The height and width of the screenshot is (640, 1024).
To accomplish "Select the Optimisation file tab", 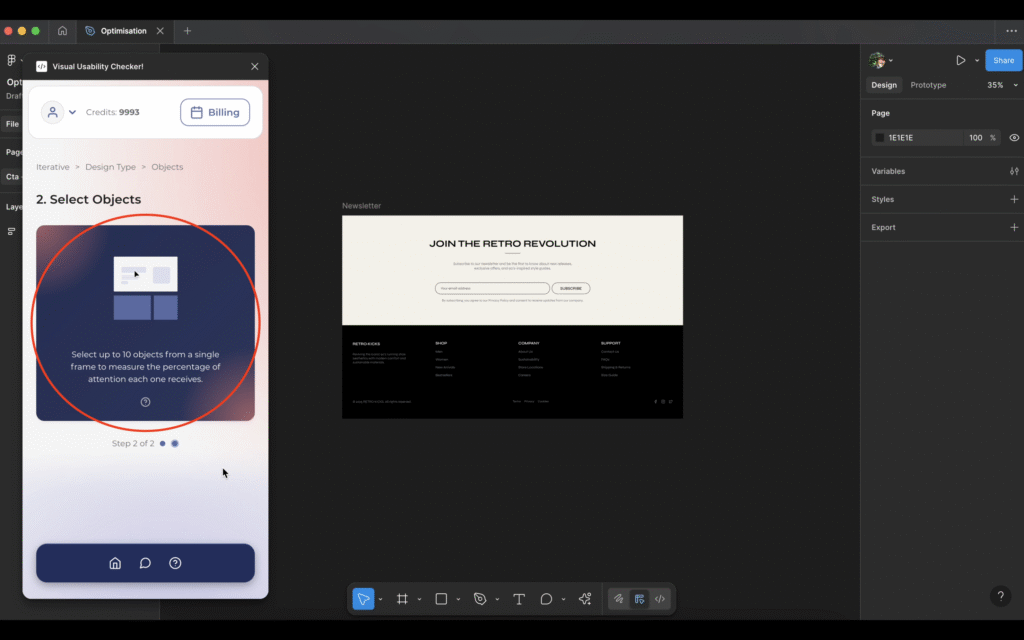I will [123, 31].
